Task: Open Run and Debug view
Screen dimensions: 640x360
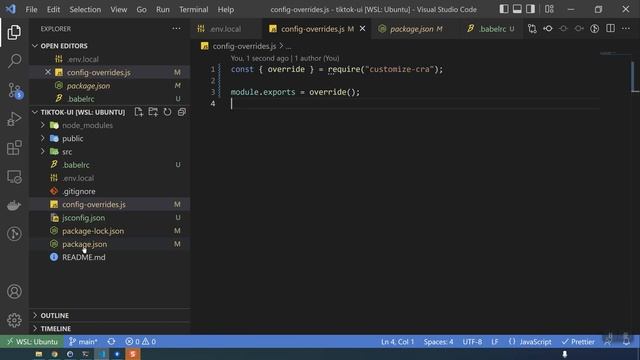Action: [x=14, y=119]
